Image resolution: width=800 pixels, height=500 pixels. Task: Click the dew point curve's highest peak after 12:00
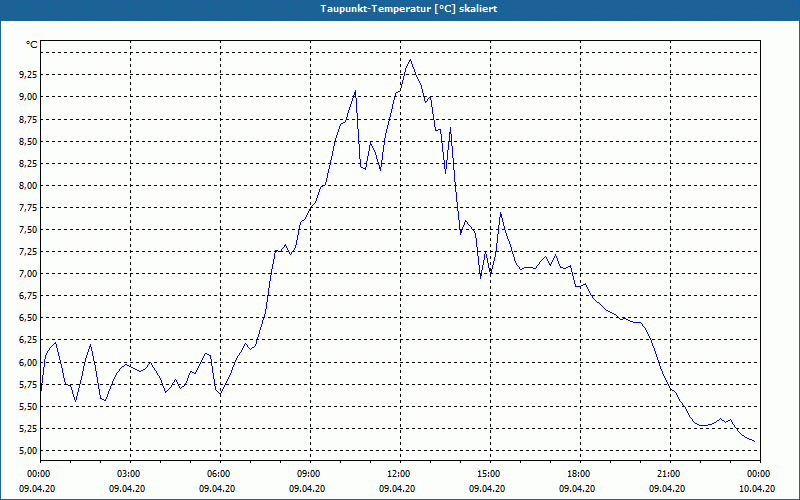[x=410, y=60]
